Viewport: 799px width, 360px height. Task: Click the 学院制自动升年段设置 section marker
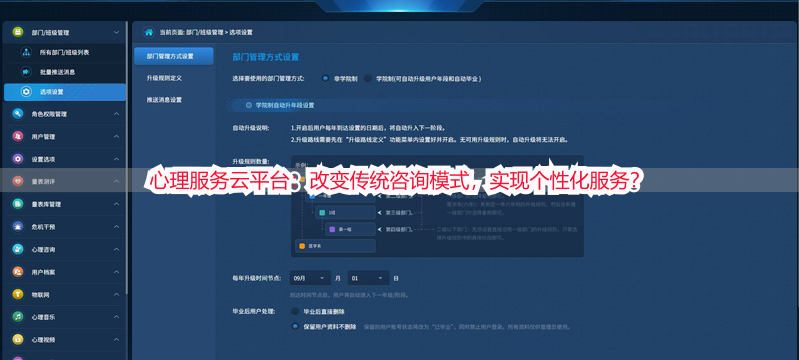pos(249,105)
